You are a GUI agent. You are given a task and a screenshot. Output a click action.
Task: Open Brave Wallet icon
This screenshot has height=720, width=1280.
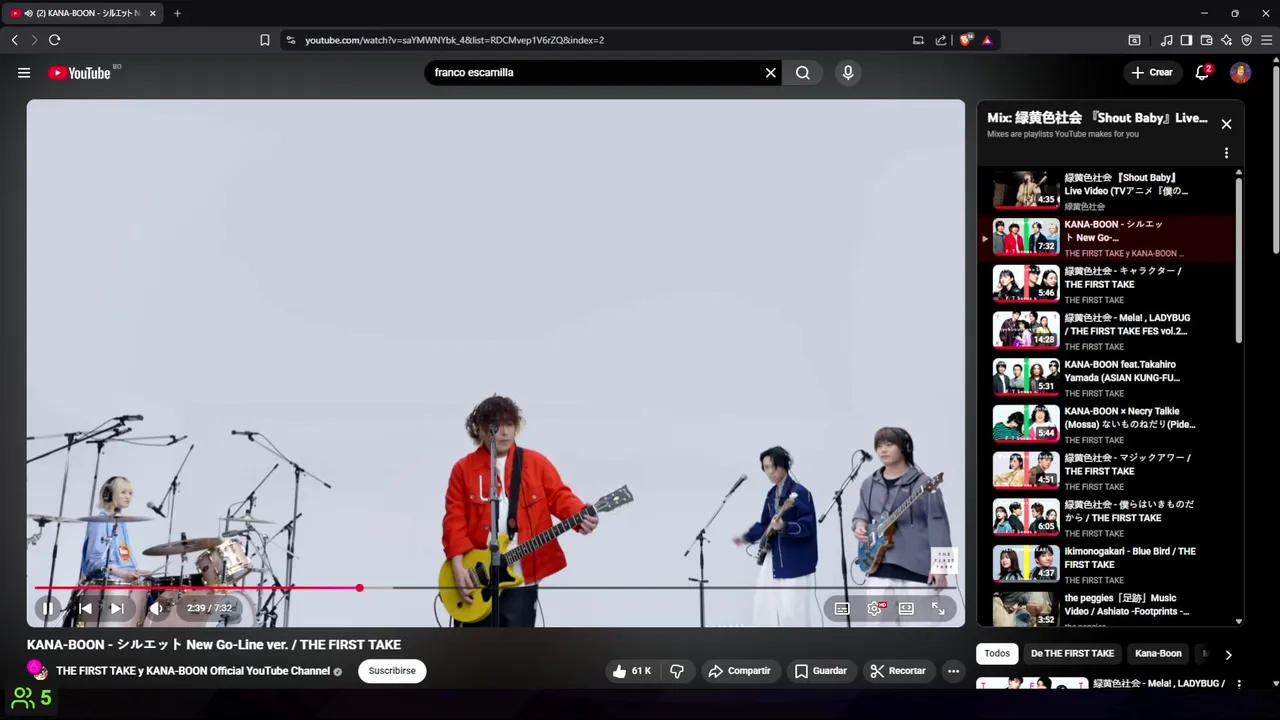pyautogui.click(x=1206, y=40)
